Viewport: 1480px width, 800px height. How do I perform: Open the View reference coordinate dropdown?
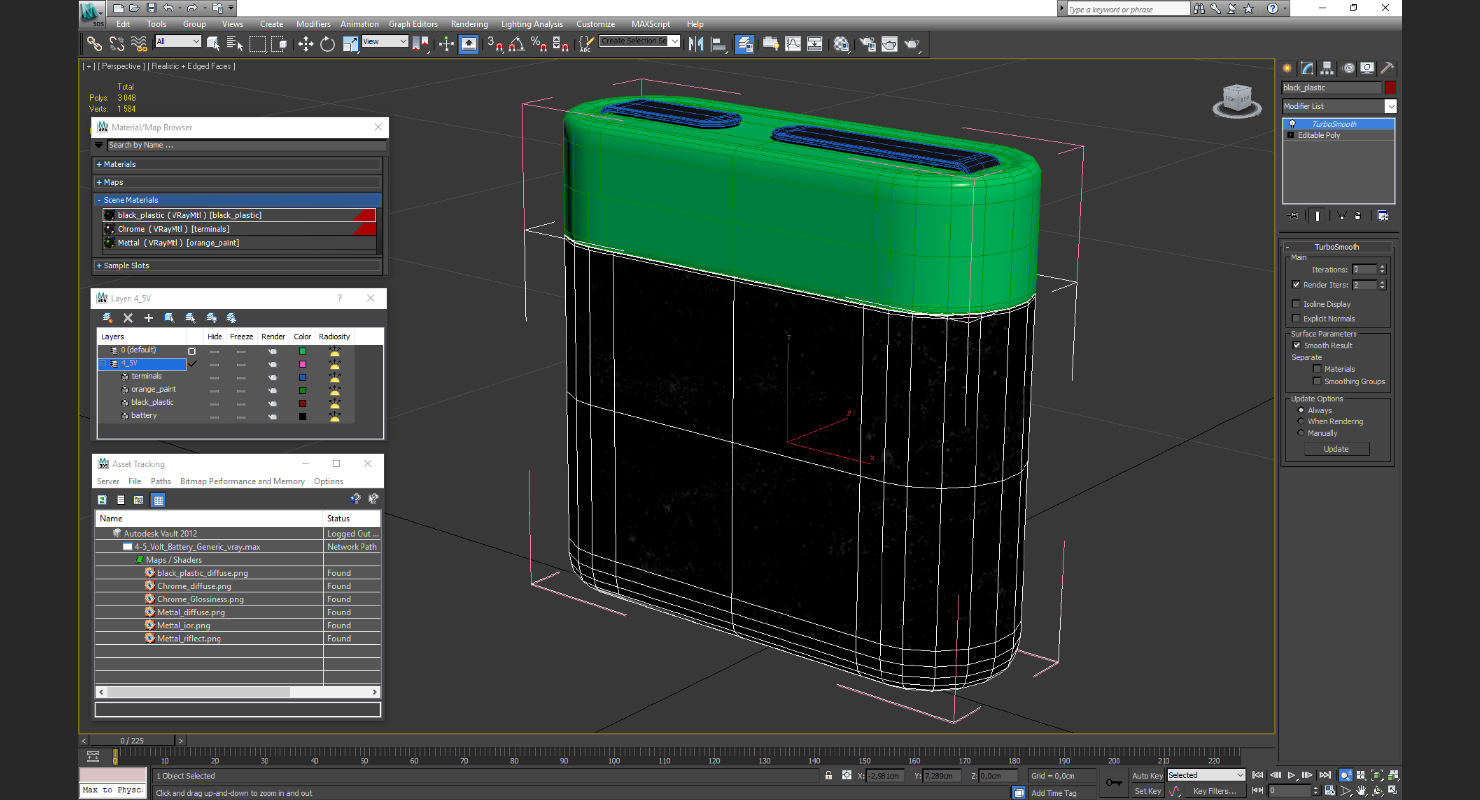385,41
